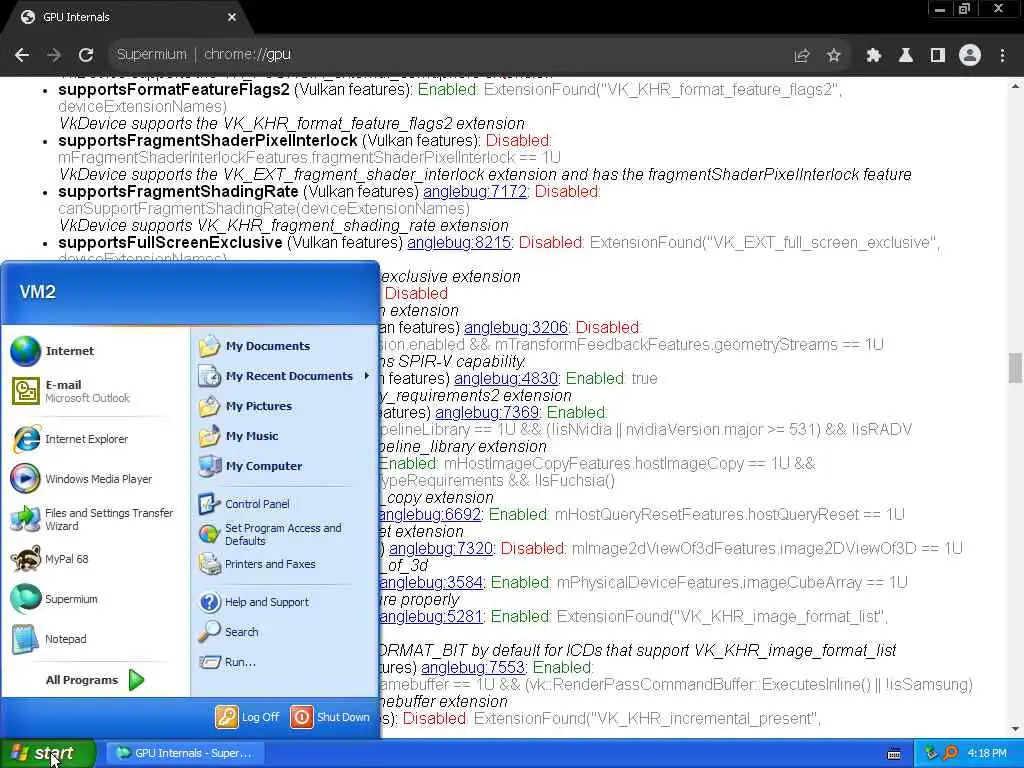Click the magnifier system tray icon
Viewport: 1024px width, 768px height.
coord(950,753)
